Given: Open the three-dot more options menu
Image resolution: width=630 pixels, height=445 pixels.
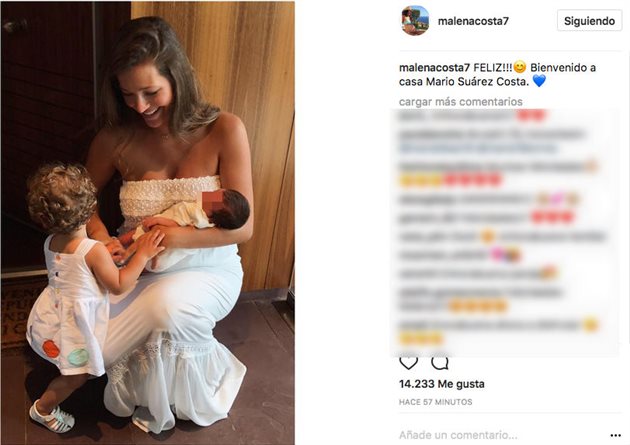Looking at the screenshot, I should [615, 435].
